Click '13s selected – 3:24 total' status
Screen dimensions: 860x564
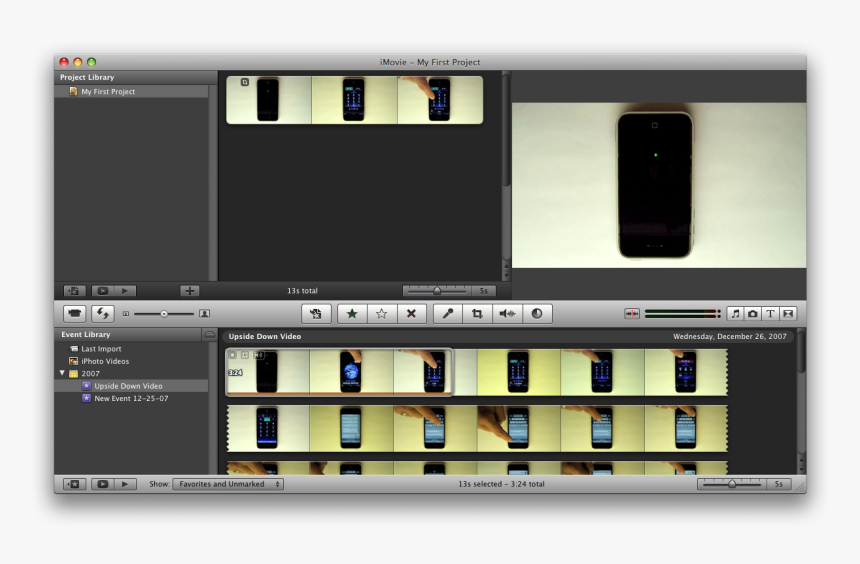point(501,484)
